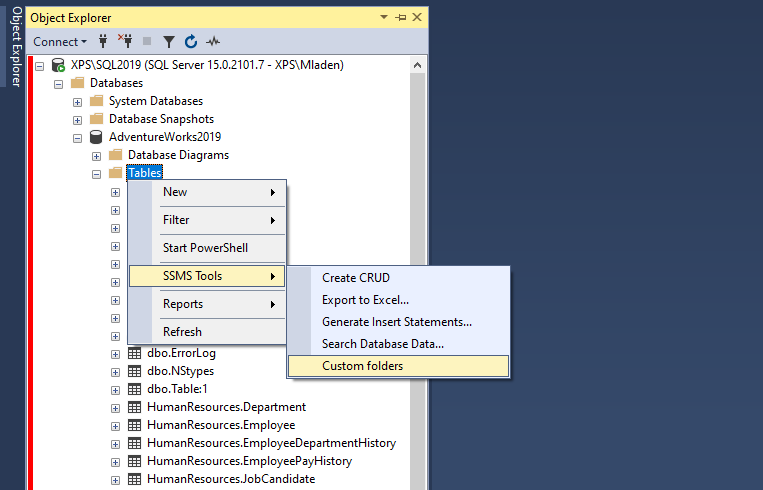Expand the Database Snapshots folder
This screenshot has height=490, width=763.
(x=77, y=120)
